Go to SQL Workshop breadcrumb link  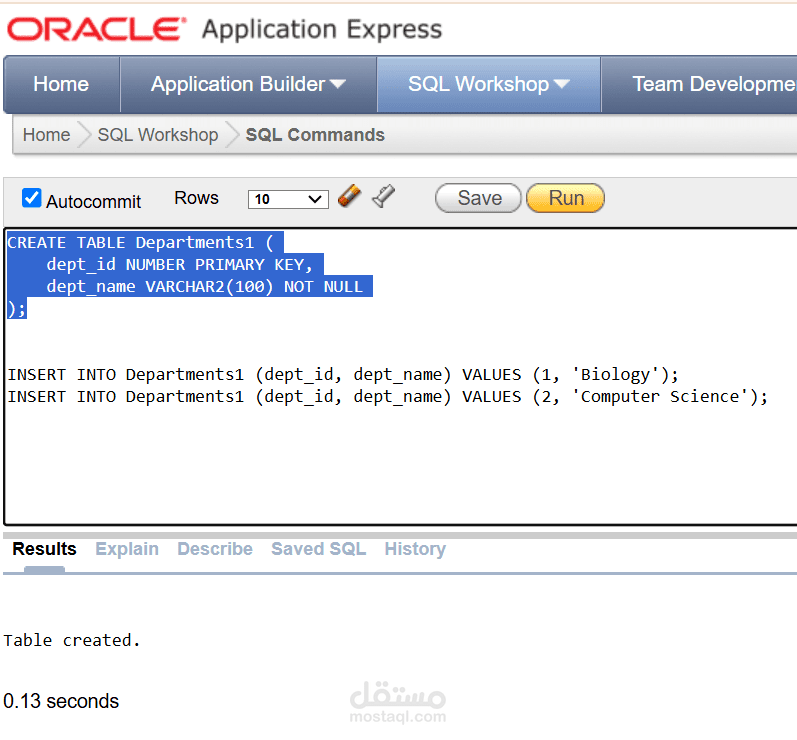(158, 135)
